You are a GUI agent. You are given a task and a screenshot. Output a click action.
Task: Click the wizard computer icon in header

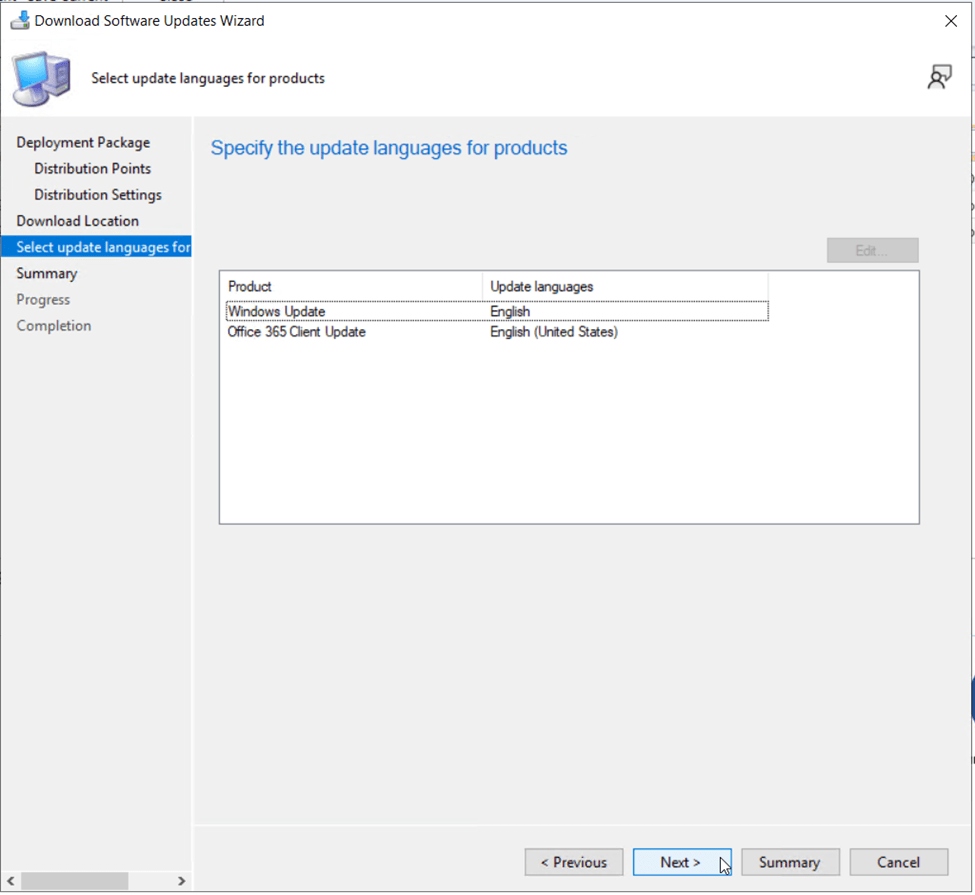[42, 79]
